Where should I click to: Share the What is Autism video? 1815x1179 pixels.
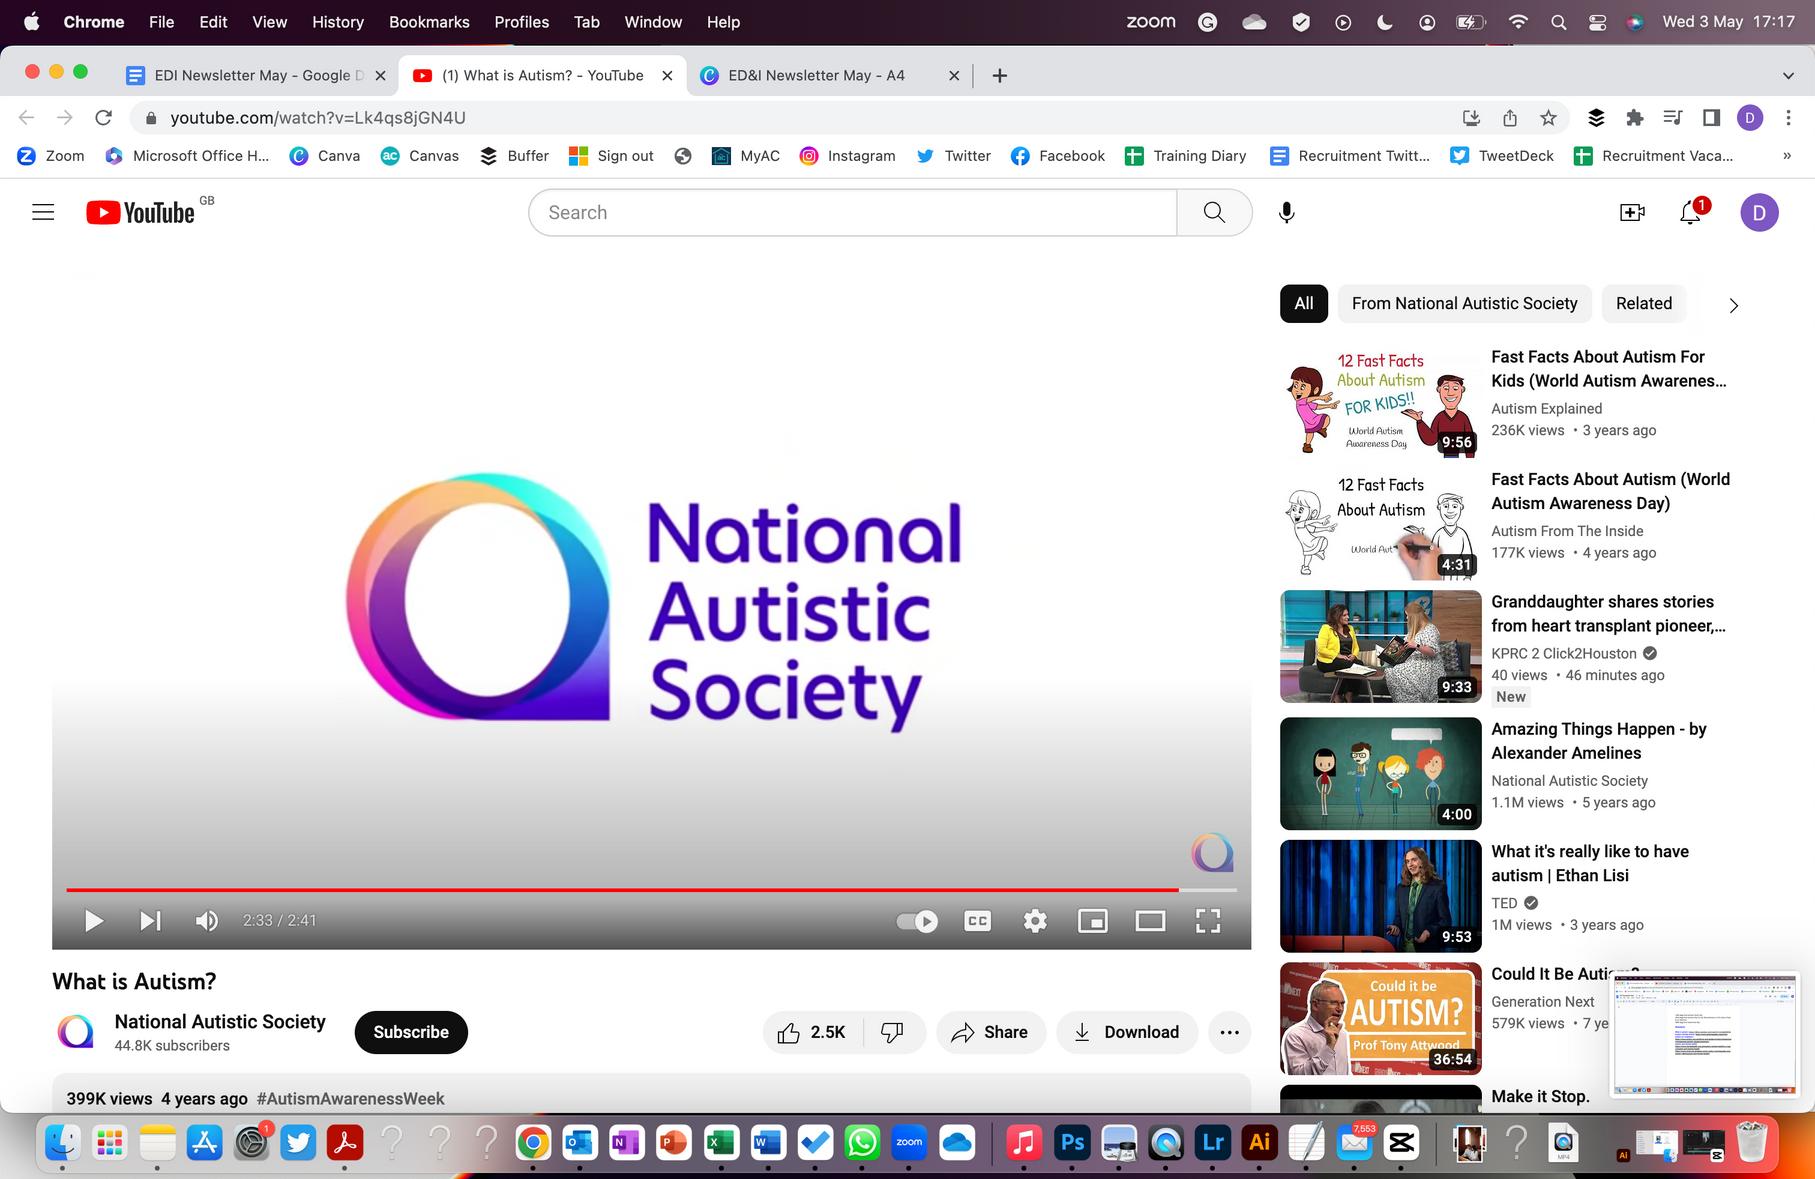point(990,1032)
